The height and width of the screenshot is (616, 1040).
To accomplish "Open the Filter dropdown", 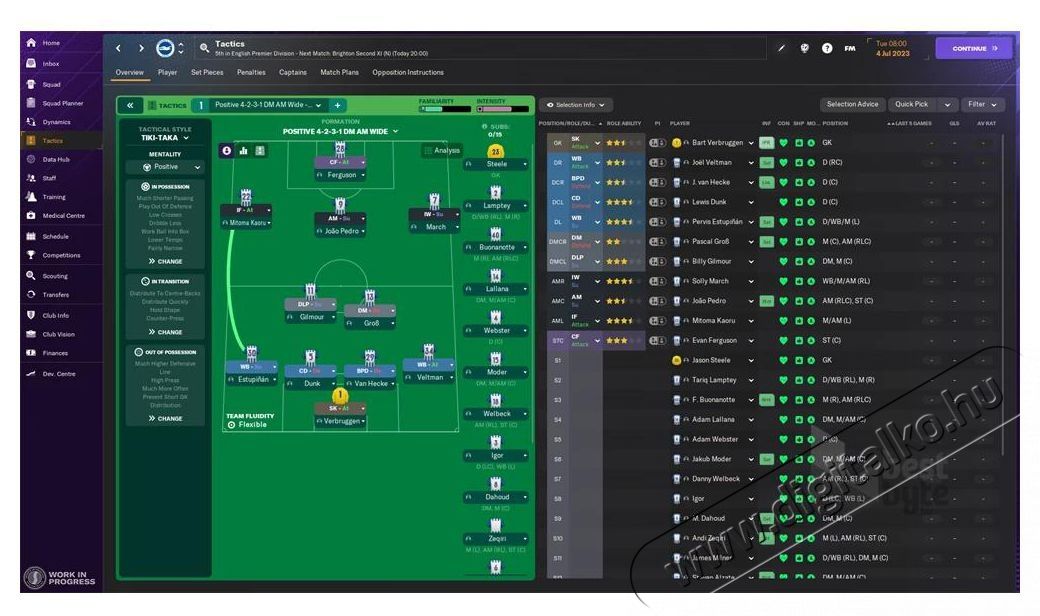I will pyautogui.click(x=983, y=105).
